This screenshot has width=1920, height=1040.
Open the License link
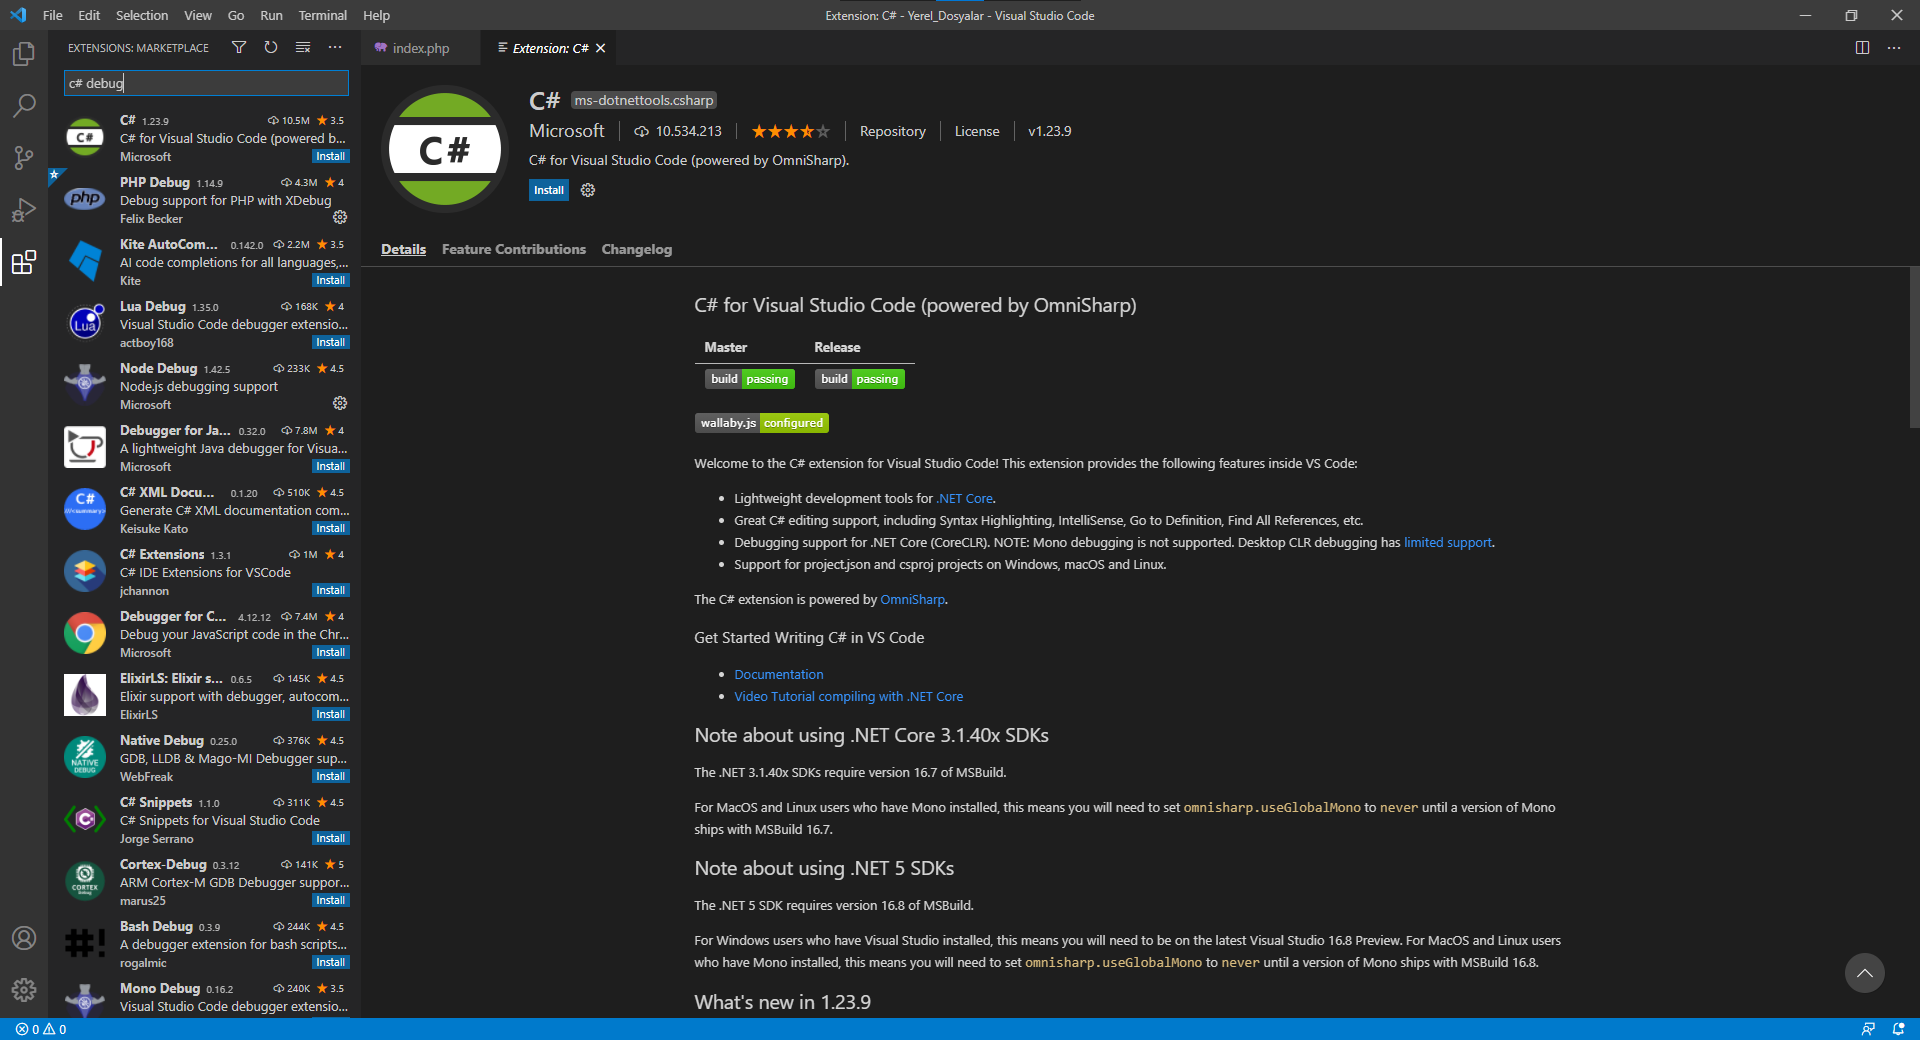point(977,131)
